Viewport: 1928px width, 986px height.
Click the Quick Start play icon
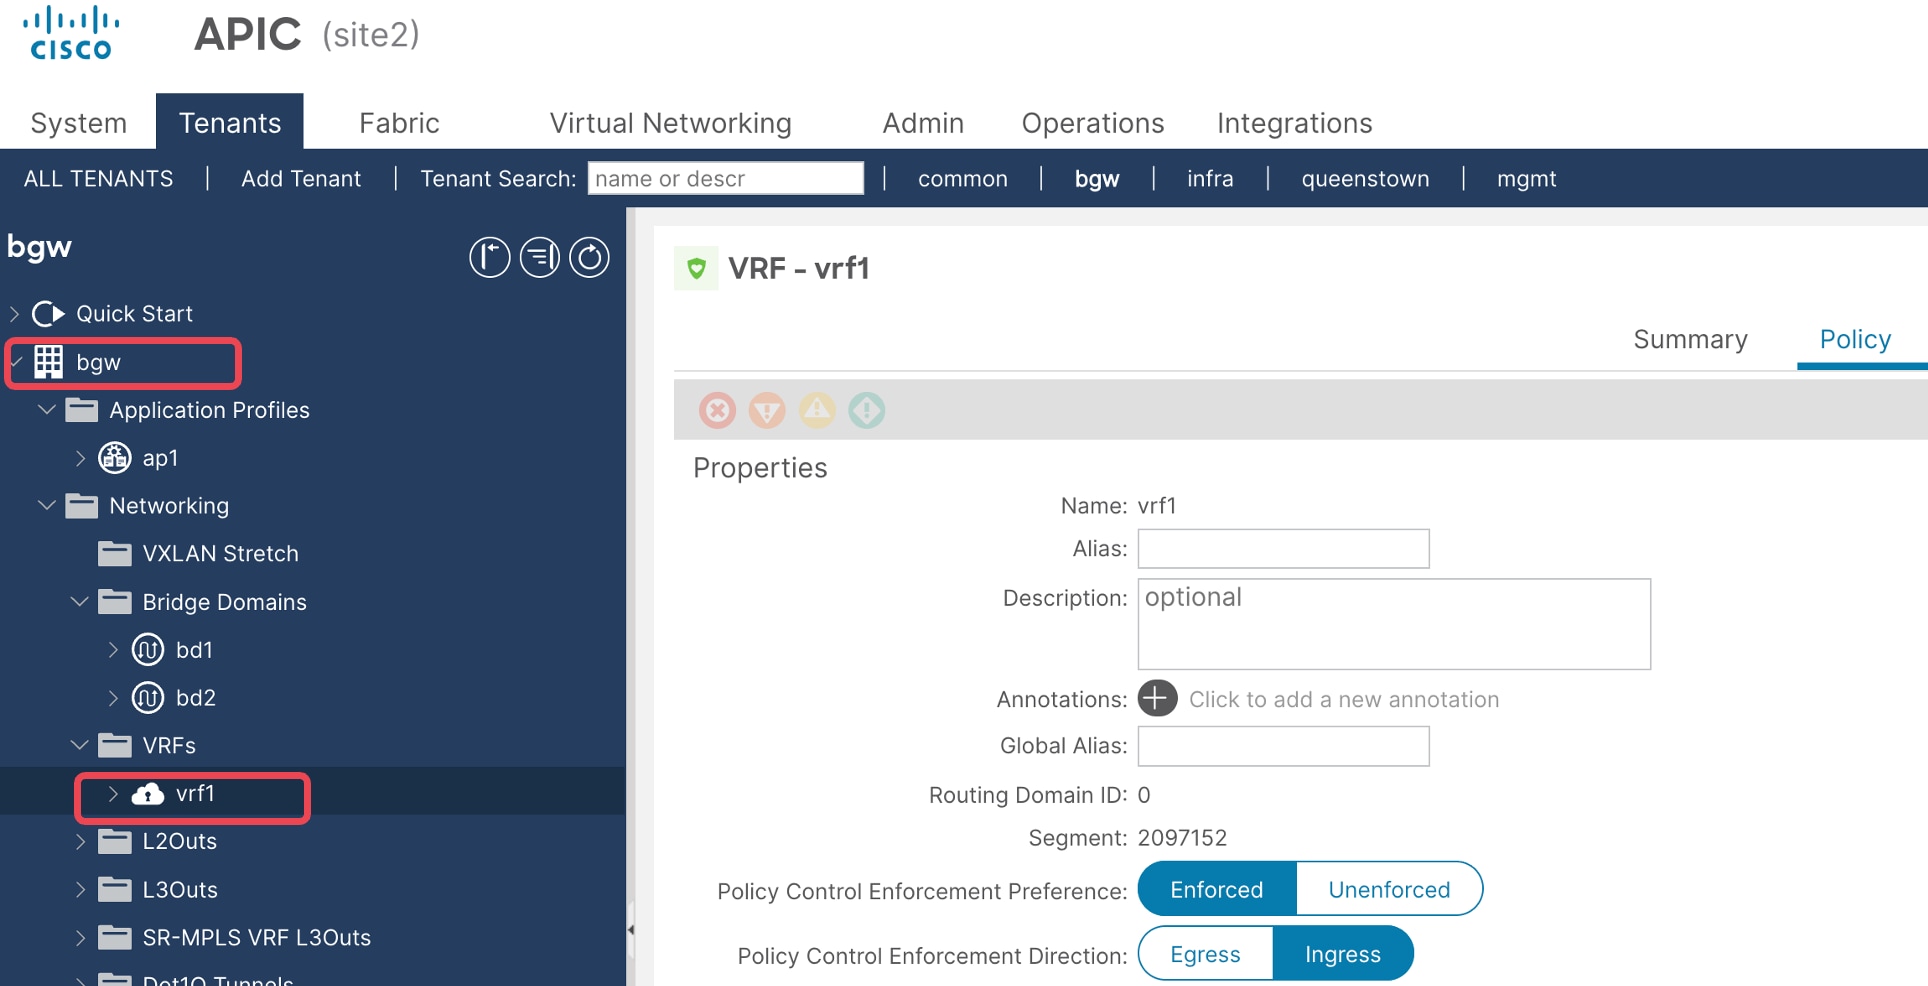(48, 314)
